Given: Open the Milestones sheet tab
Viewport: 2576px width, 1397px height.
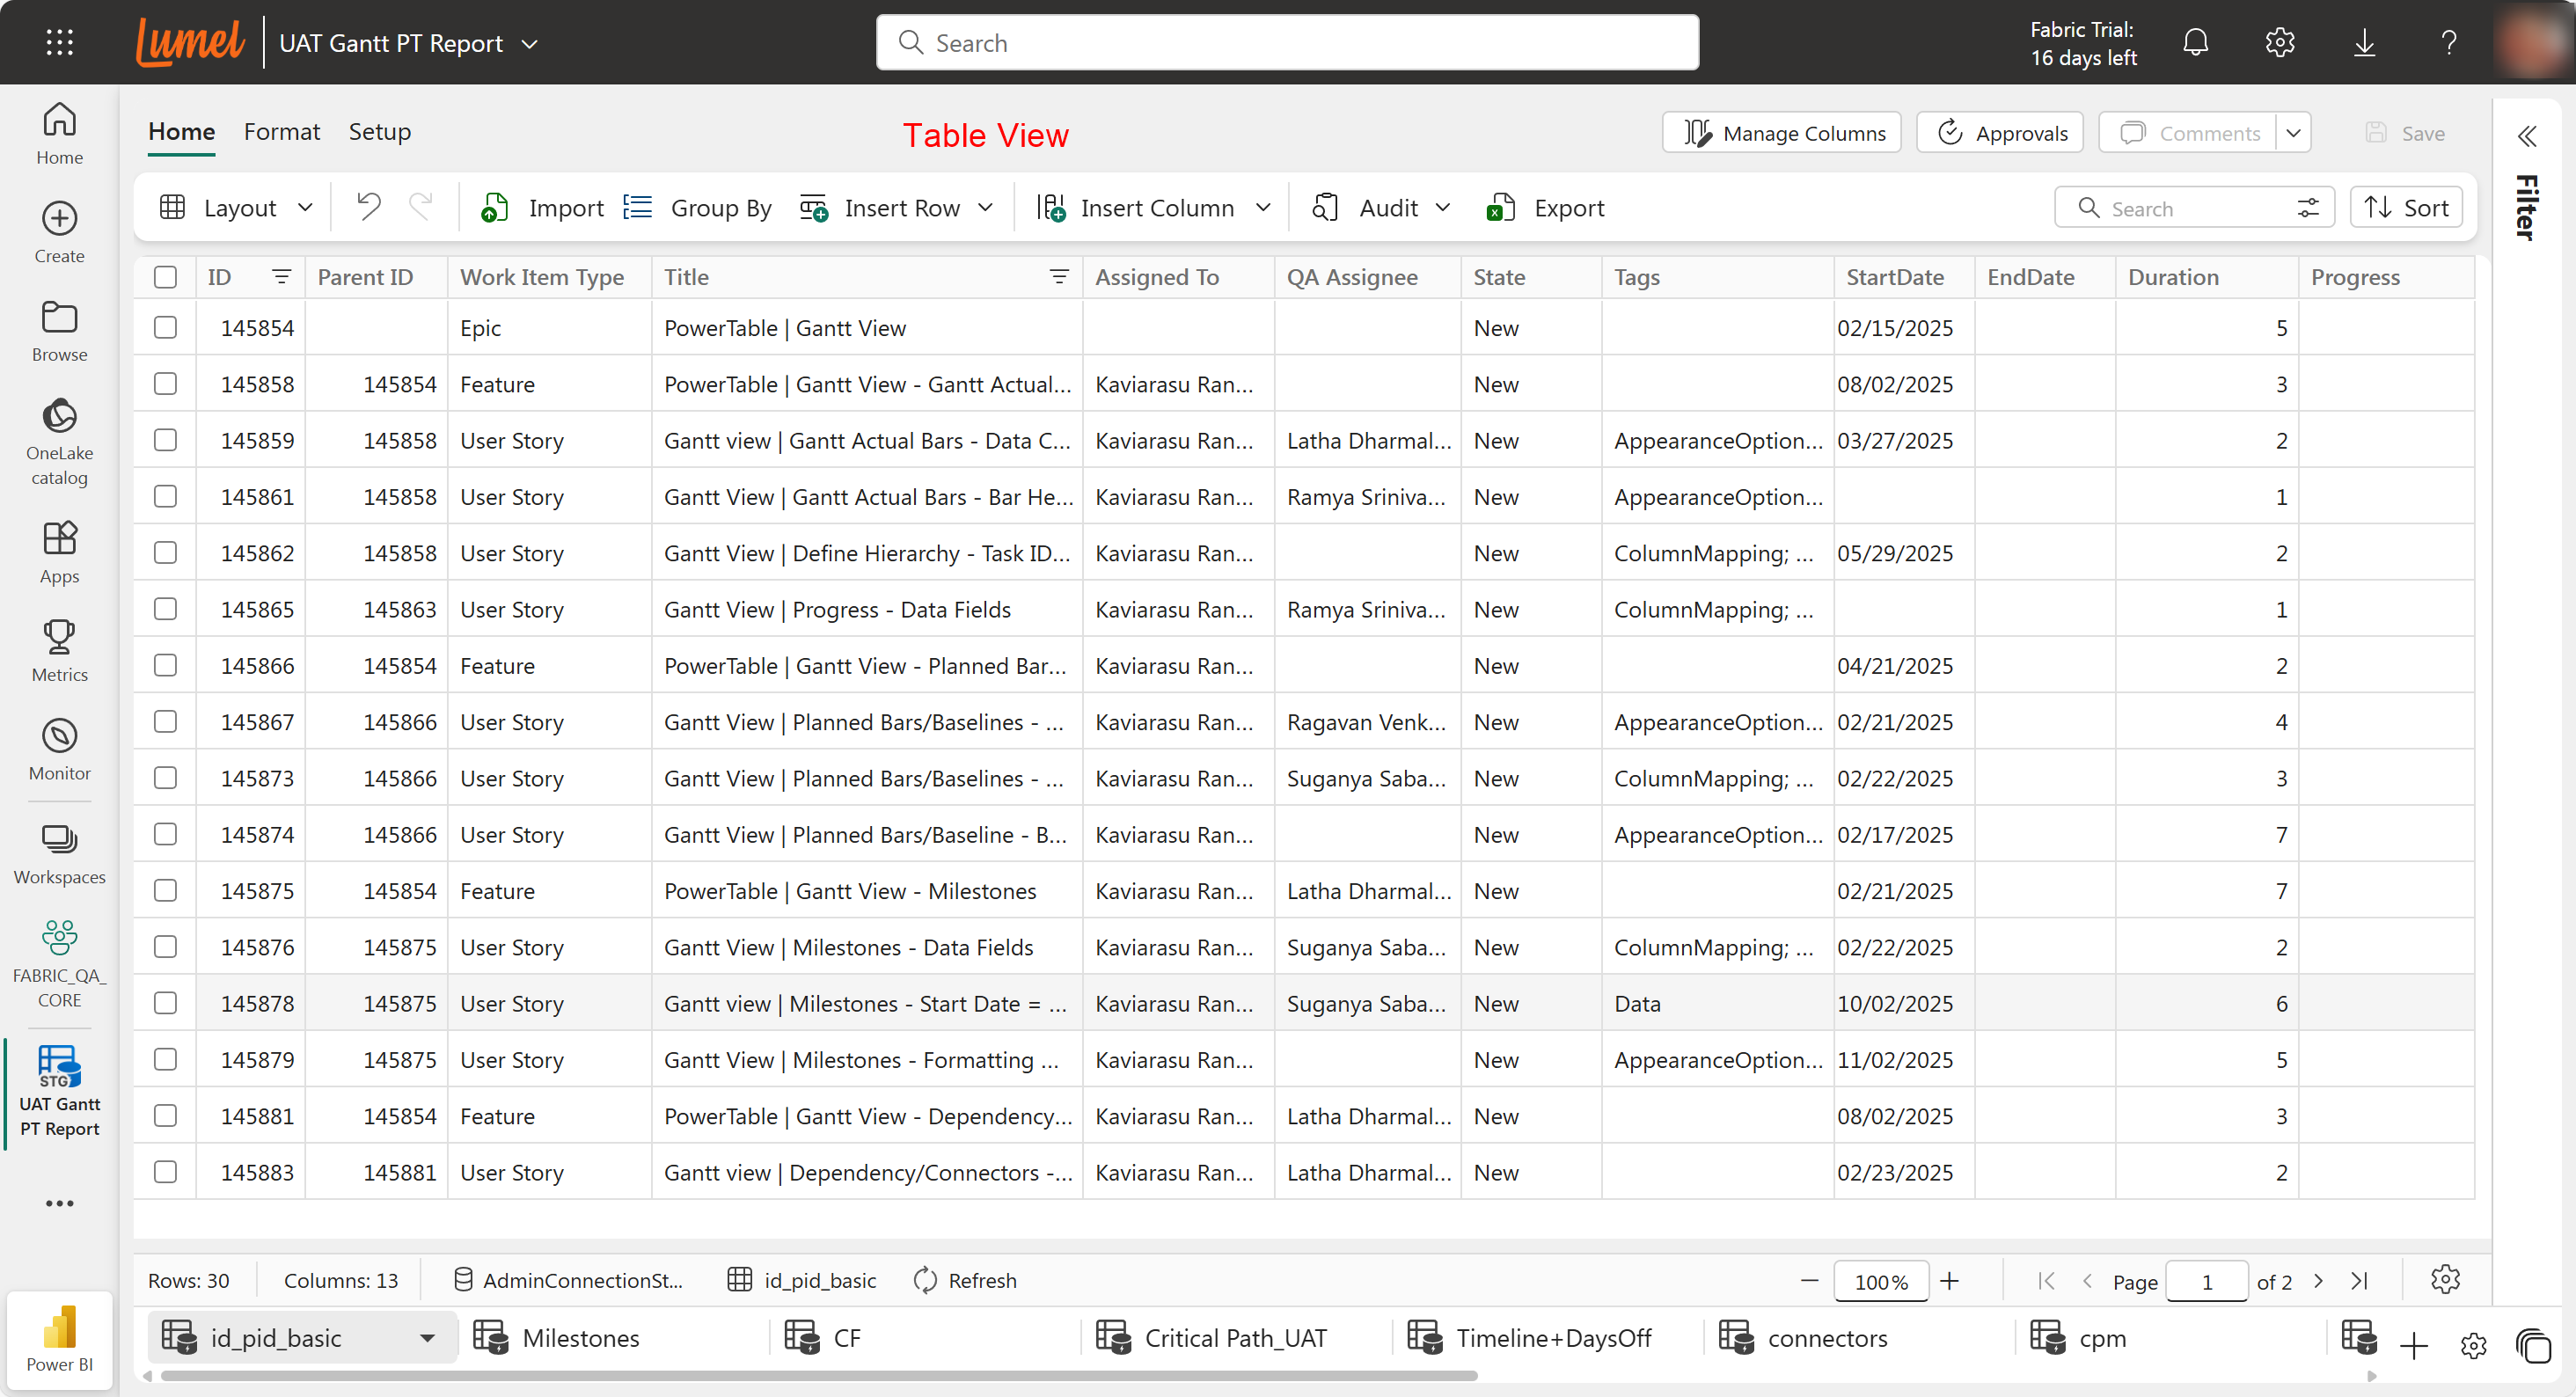Looking at the screenshot, I should pyautogui.click(x=580, y=1338).
